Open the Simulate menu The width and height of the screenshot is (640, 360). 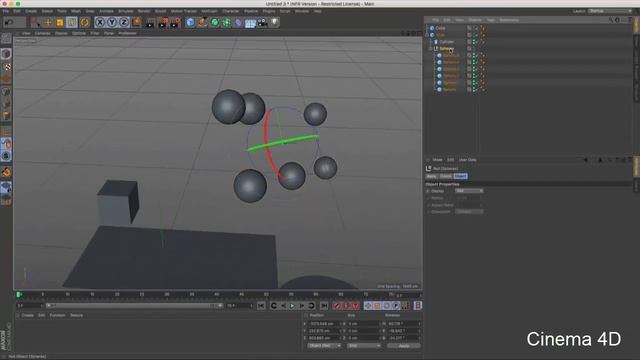125,11
